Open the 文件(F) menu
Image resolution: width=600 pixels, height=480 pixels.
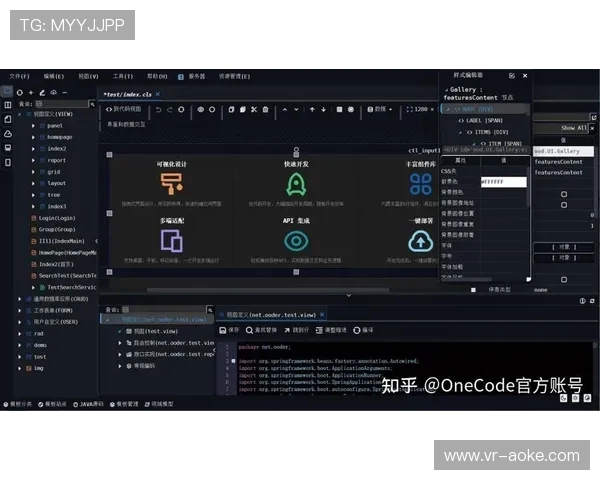[x=19, y=75]
